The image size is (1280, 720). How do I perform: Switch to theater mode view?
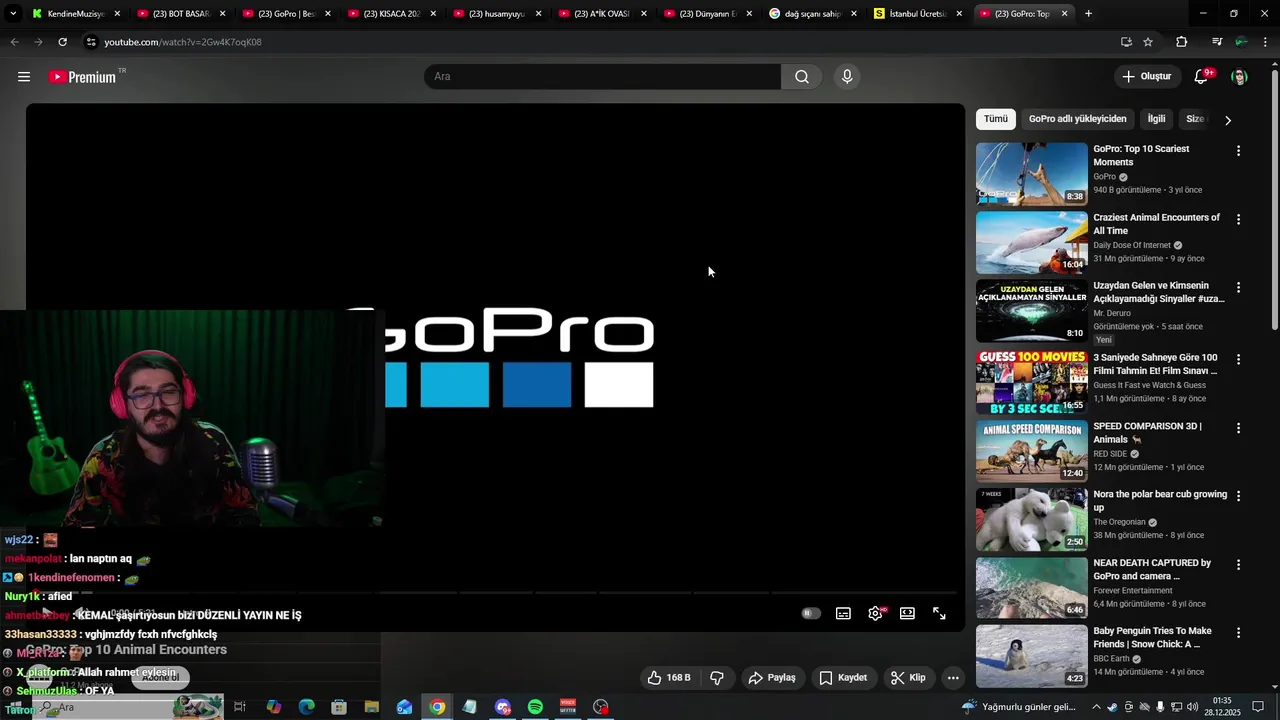(907, 614)
